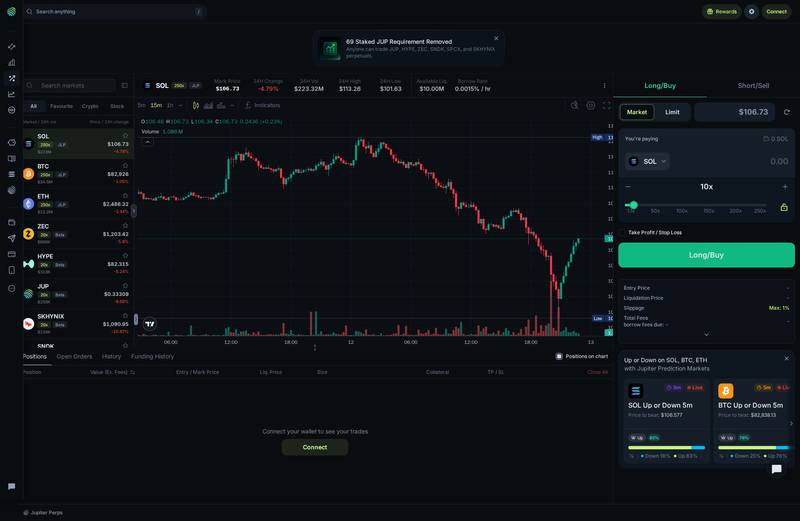Select the Crypto markets filter tab
The image size is (800, 521).
click(90, 106)
